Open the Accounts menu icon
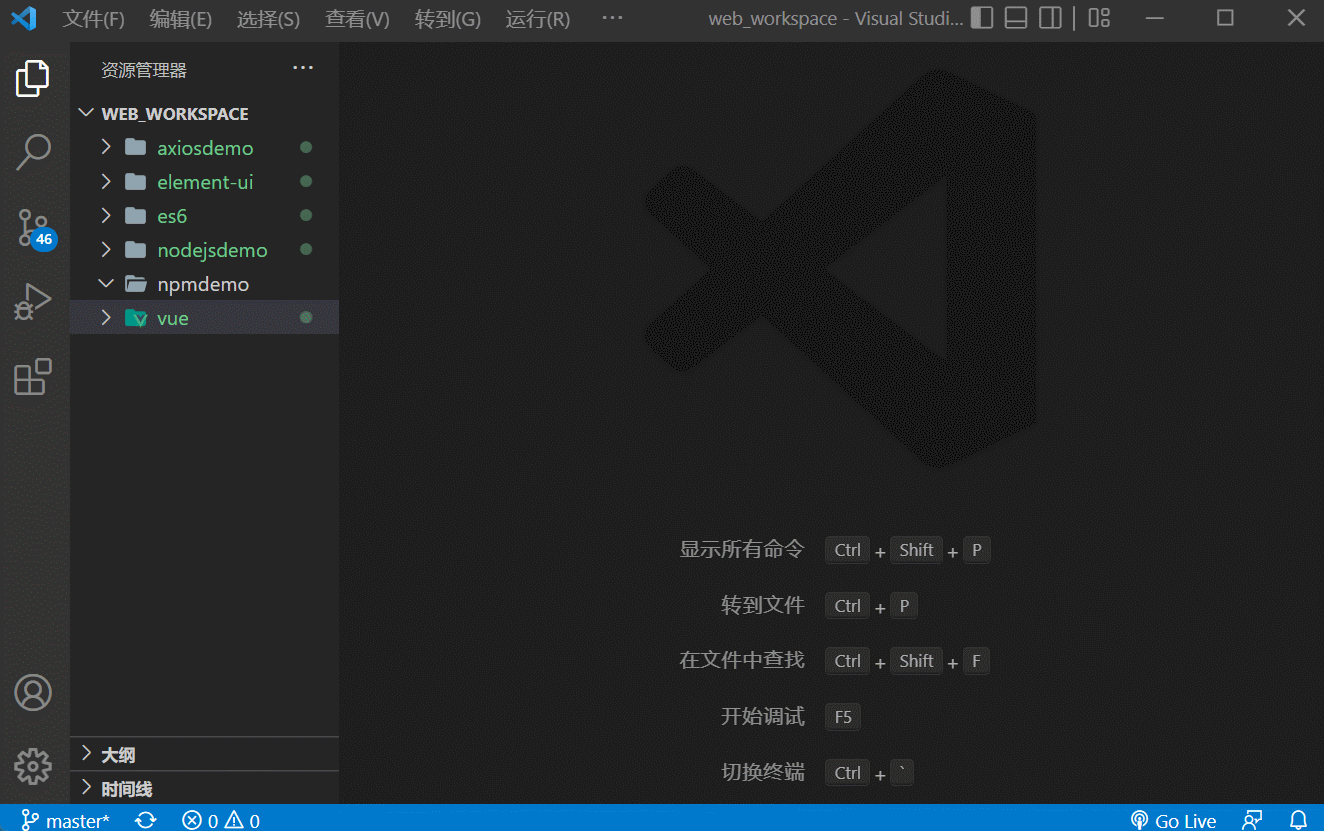 point(33,692)
